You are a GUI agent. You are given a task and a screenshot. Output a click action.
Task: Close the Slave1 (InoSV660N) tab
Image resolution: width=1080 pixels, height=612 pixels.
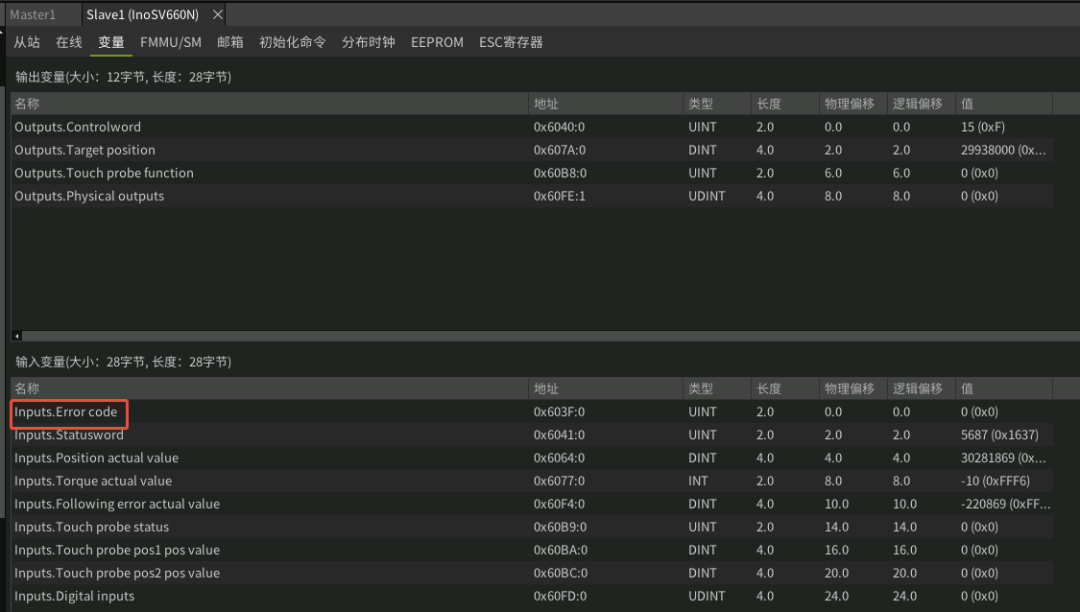click(218, 14)
